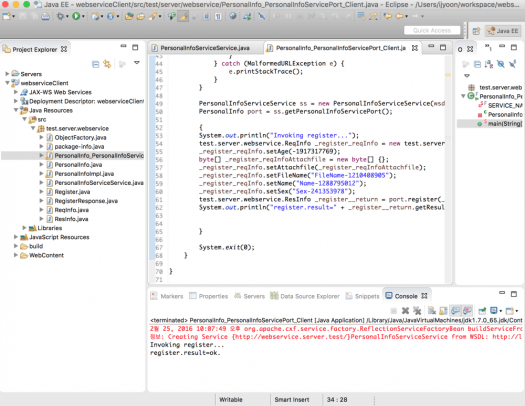Screen dimensions: 525x406
Task: Expand the WebContent folder node
Action: (15, 255)
